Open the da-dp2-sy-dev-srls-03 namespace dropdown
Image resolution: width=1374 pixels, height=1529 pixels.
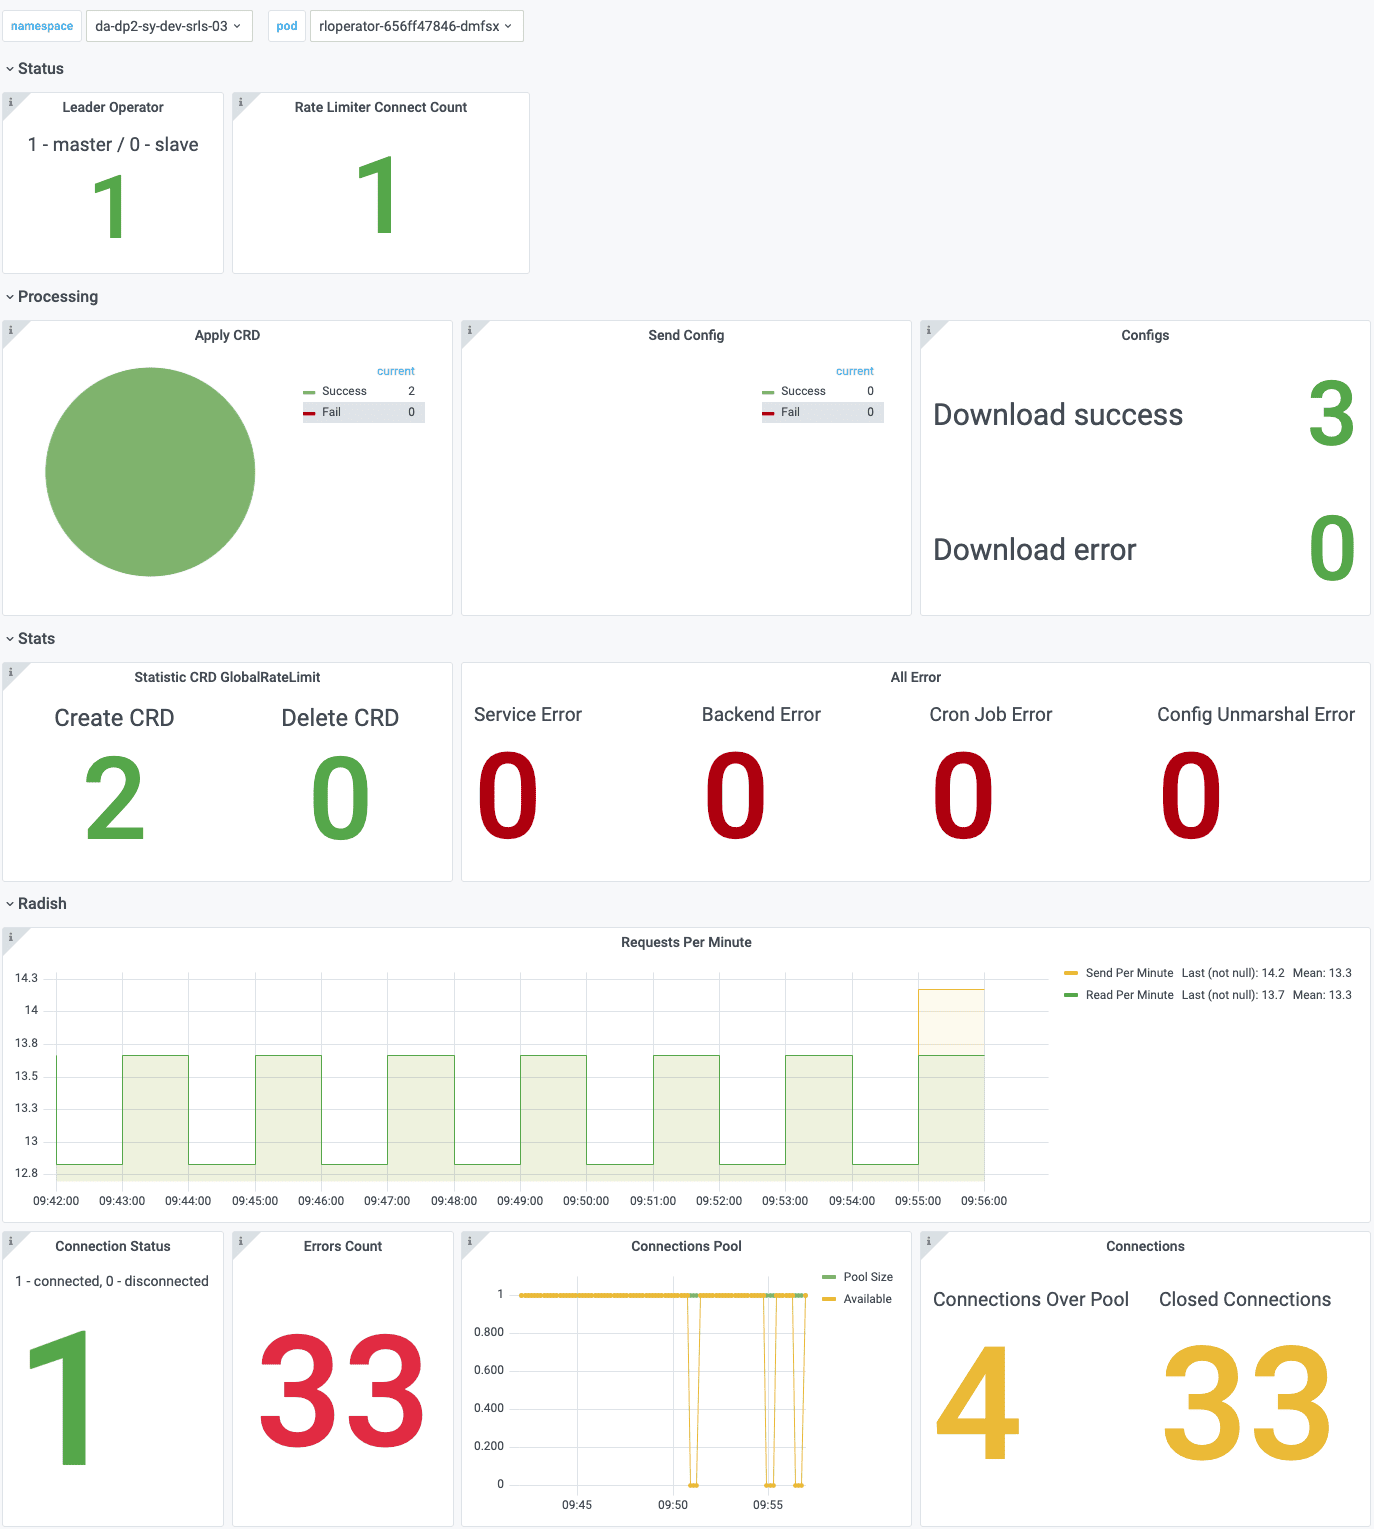pos(168,26)
